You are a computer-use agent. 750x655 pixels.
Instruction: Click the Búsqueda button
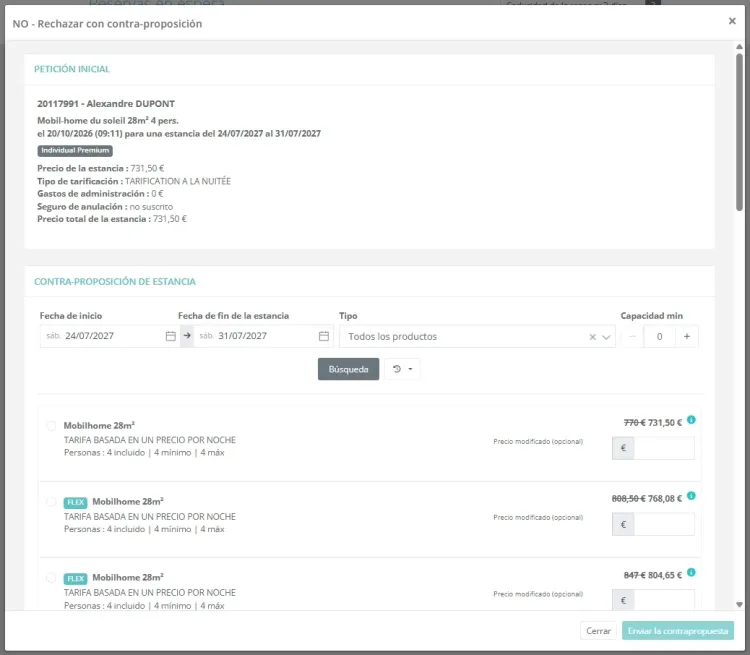pos(348,369)
